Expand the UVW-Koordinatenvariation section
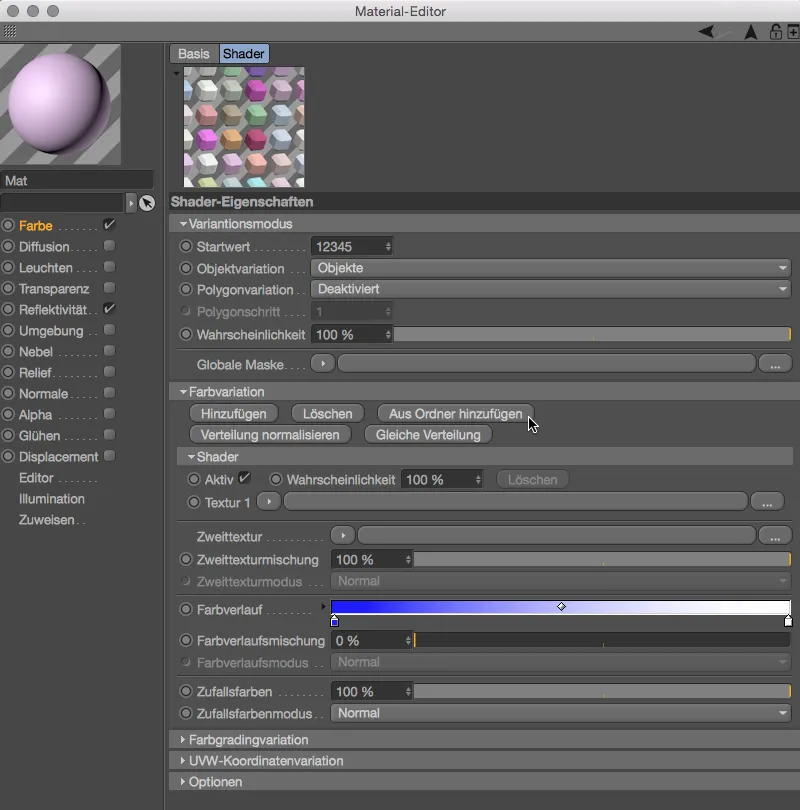The width and height of the screenshot is (800, 810). 182,761
